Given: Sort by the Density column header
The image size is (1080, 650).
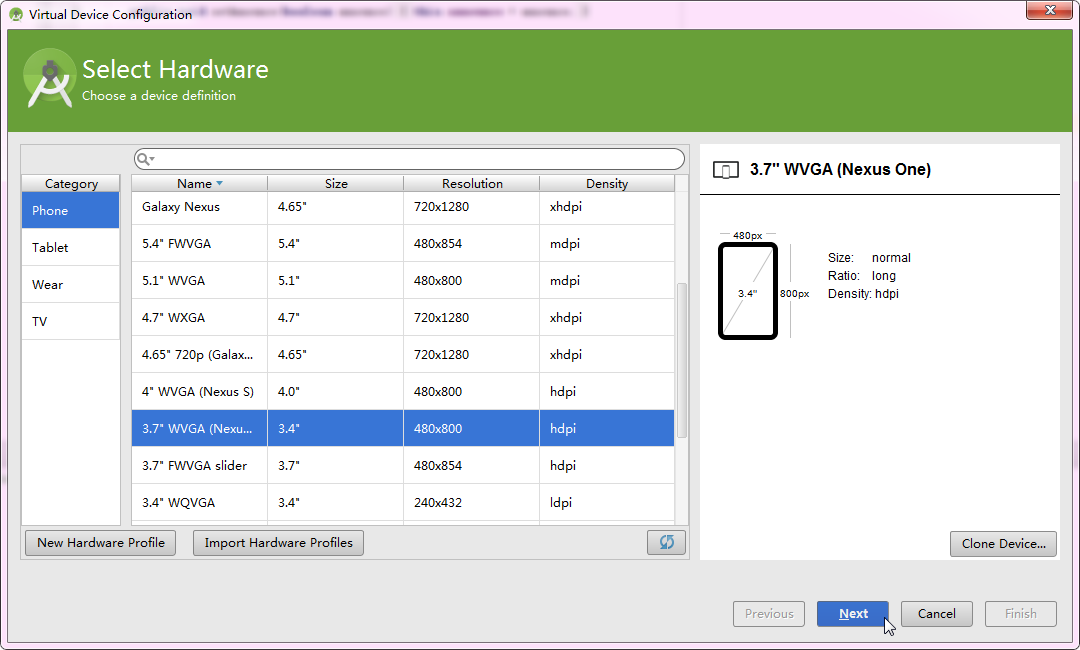Looking at the screenshot, I should (x=607, y=183).
